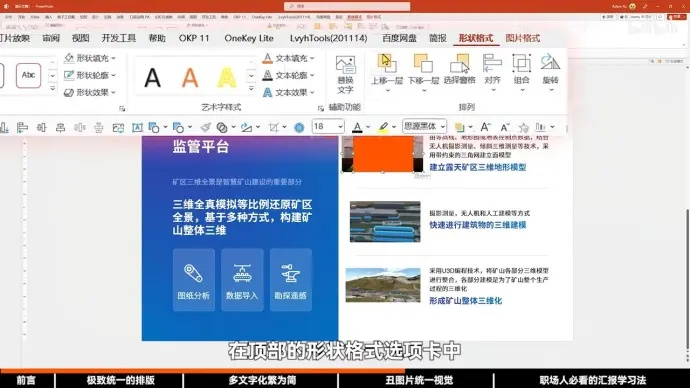Switch to the 形状格式 tab
690x388 pixels.
[x=476, y=38]
